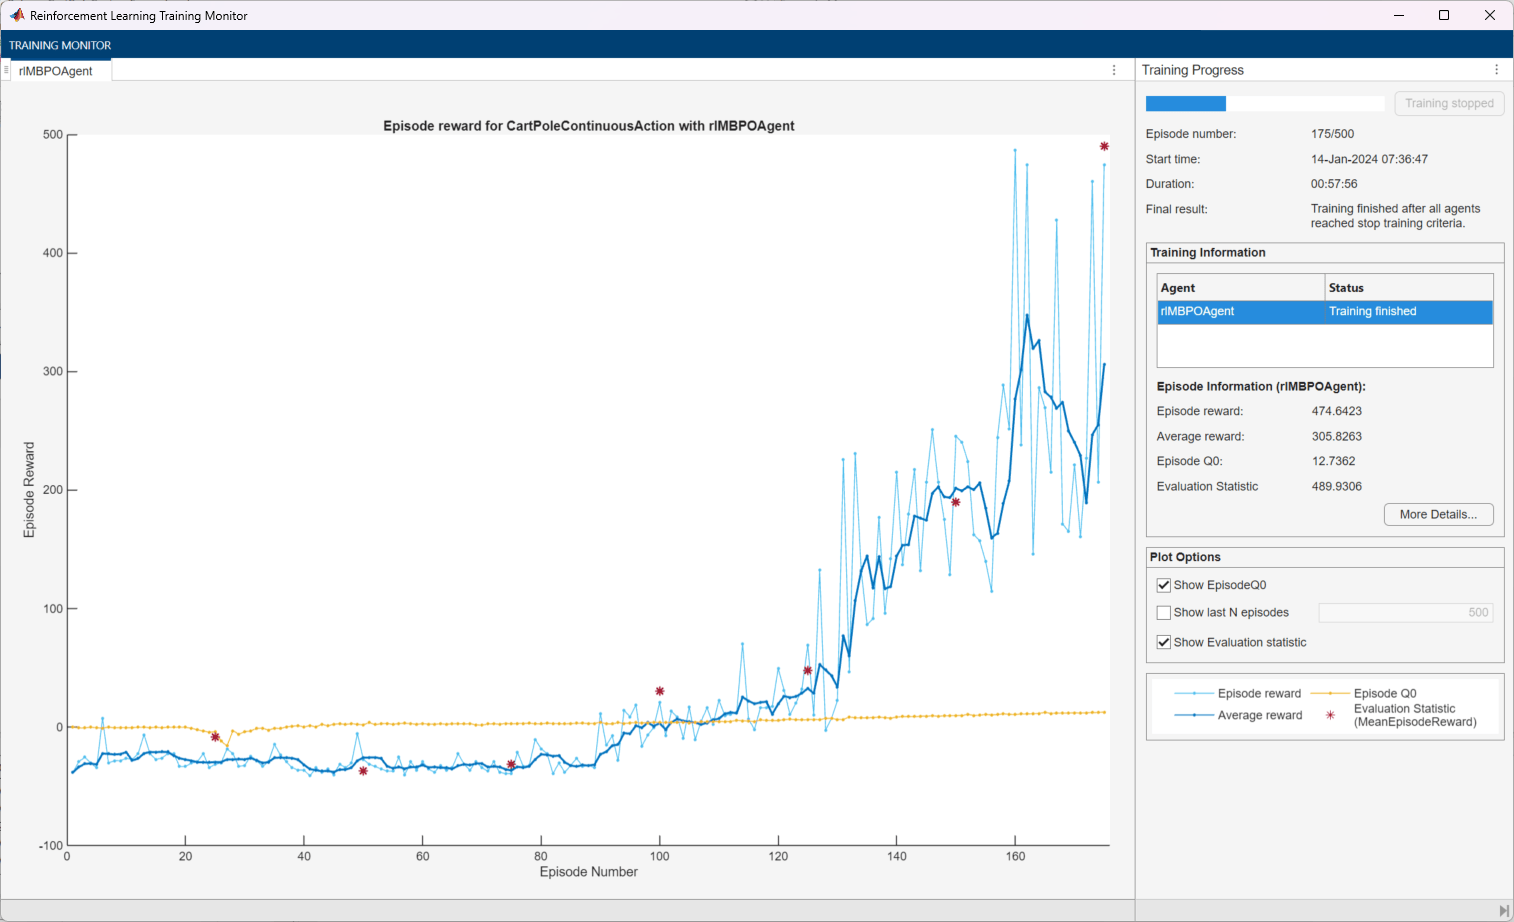The width and height of the screenshot is (1514, 922).
Task: Click the More Details button
Action: tap(1438, 514)
